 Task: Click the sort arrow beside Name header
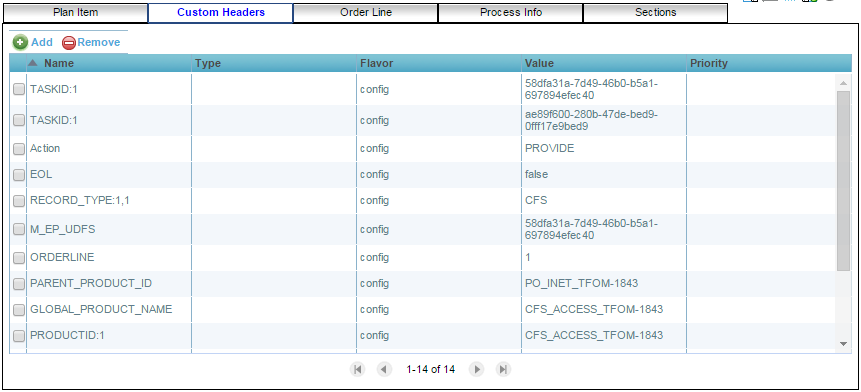pos(33,63)
